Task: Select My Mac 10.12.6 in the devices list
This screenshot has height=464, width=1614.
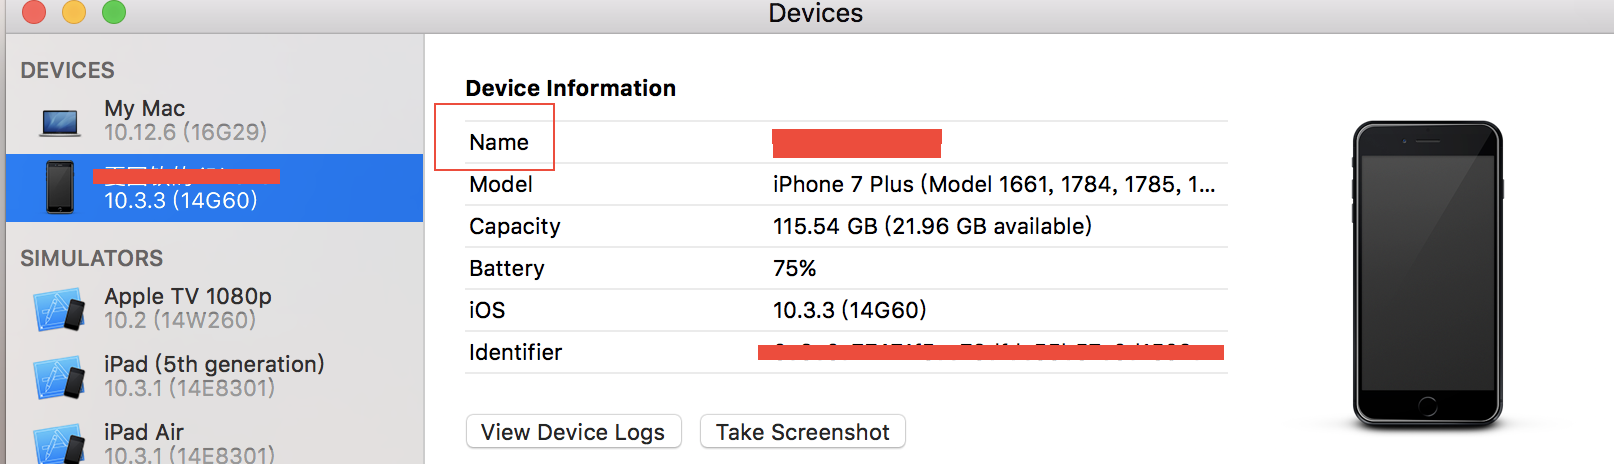Action: 214,120
